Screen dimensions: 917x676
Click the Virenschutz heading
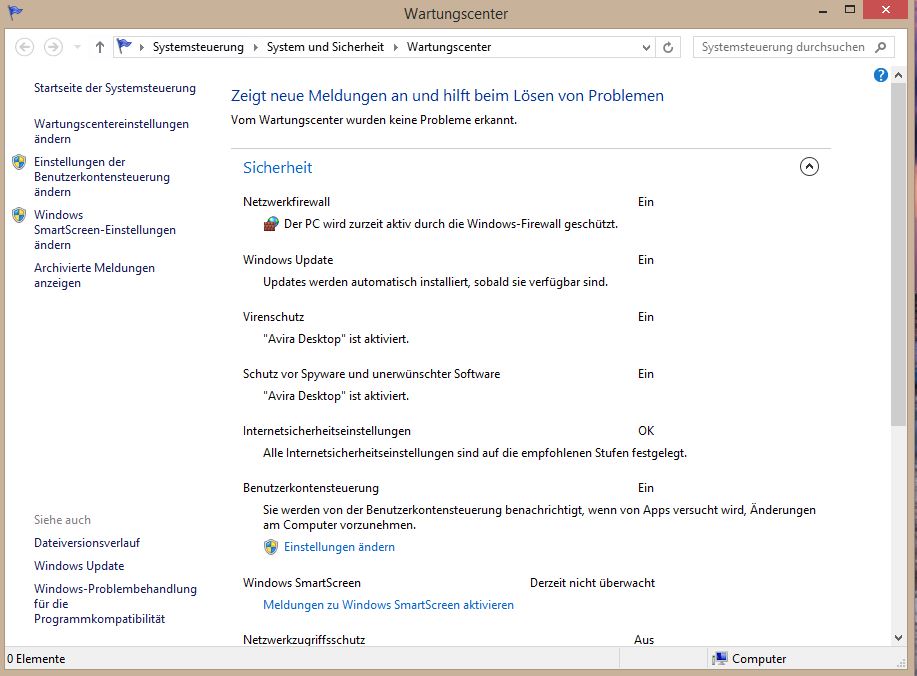(274, 317)
